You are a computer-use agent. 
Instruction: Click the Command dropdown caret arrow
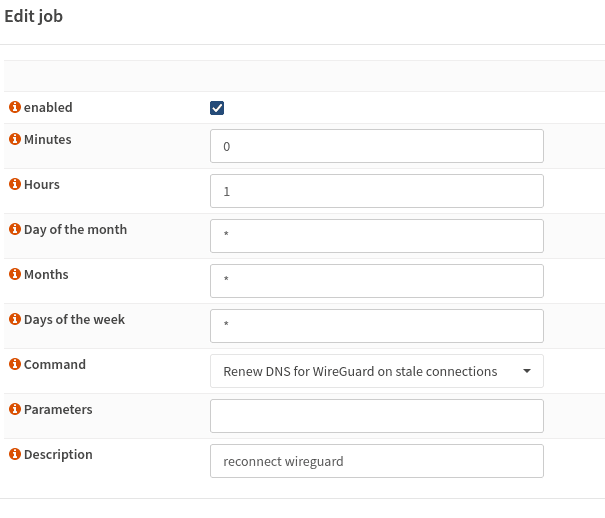pyautogui.click(x=527, y=371)
